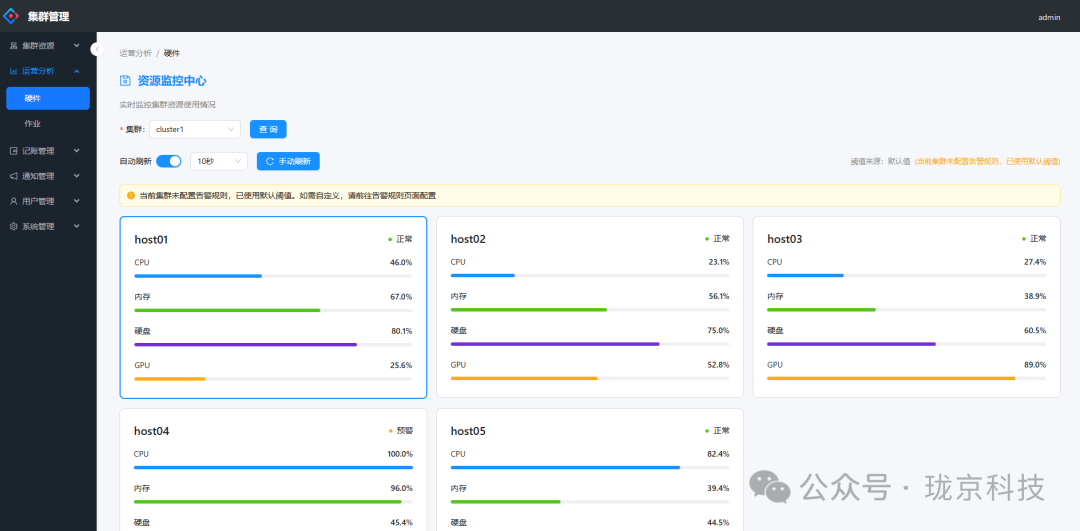Click host02 GPU value 52.8%
The image size is (1080, 531).
click(718, 365)
